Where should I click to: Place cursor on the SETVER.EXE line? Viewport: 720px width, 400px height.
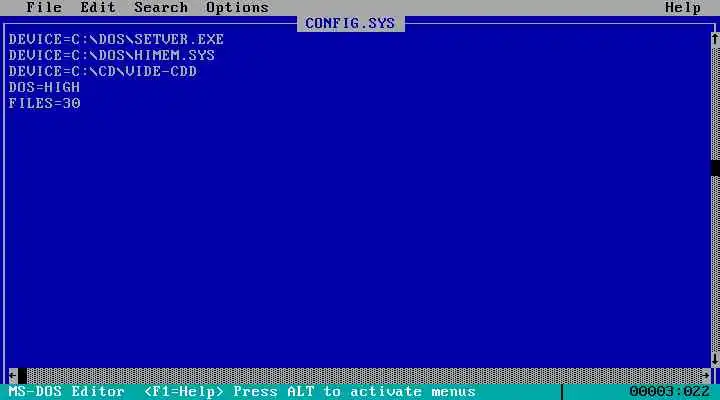pos(116,39)
